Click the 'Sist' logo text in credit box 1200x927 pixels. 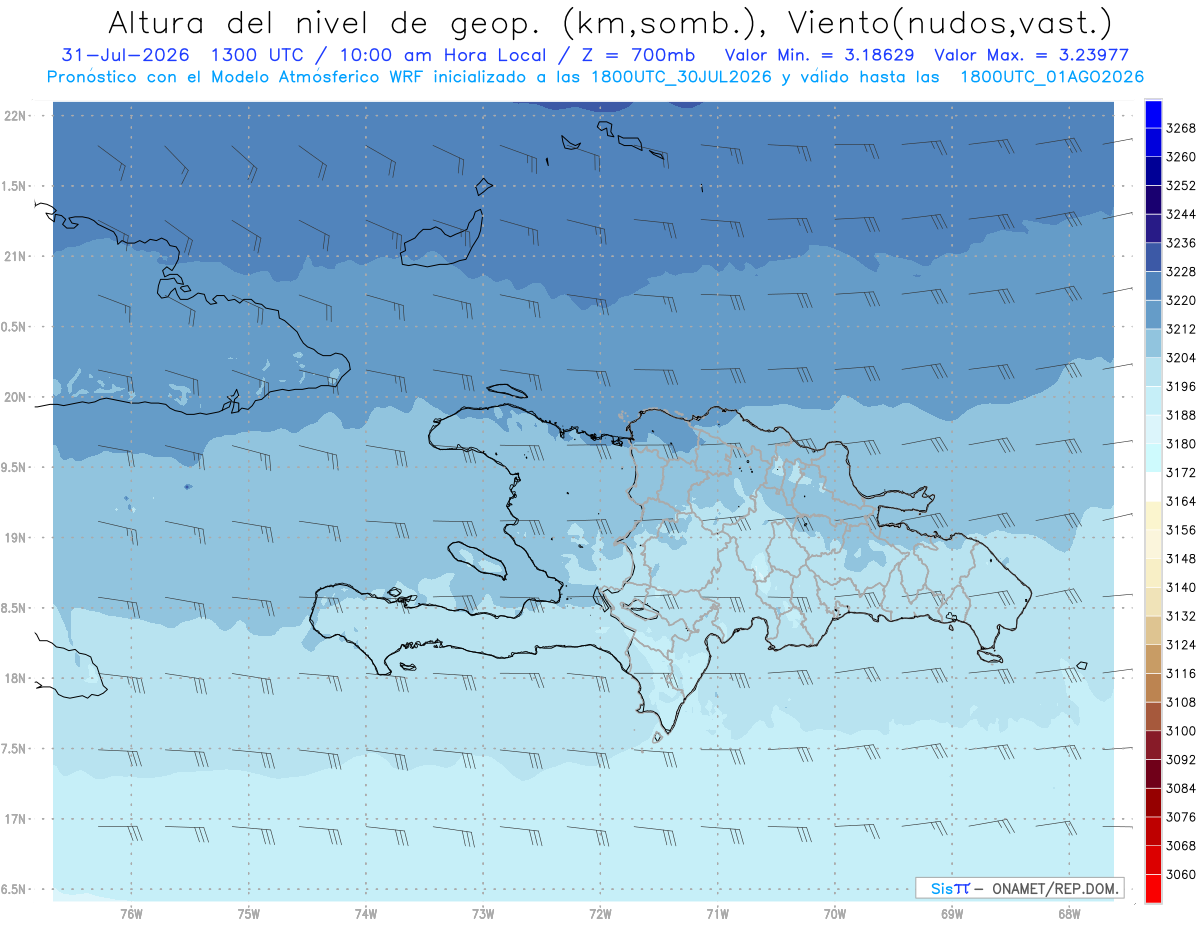(950, 888)
